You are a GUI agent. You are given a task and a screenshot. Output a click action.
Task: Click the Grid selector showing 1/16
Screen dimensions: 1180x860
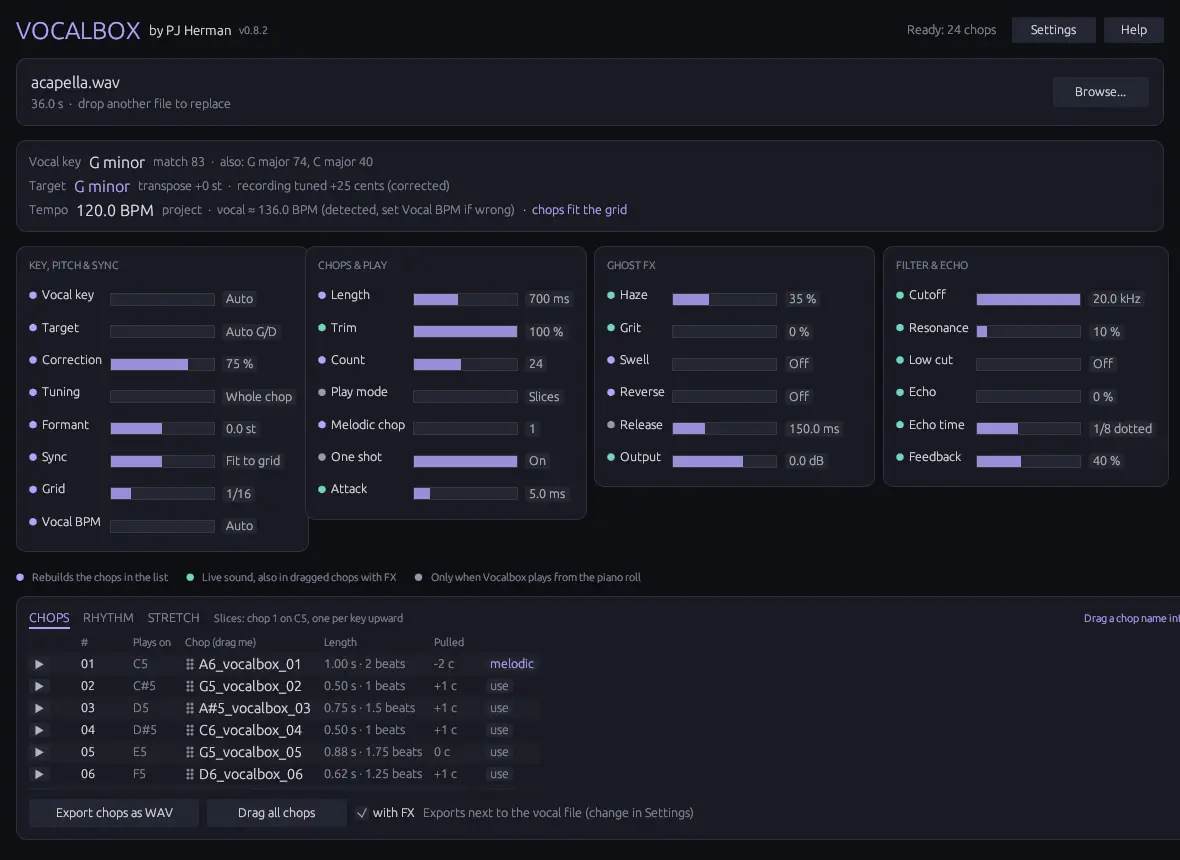pos(163,494)
